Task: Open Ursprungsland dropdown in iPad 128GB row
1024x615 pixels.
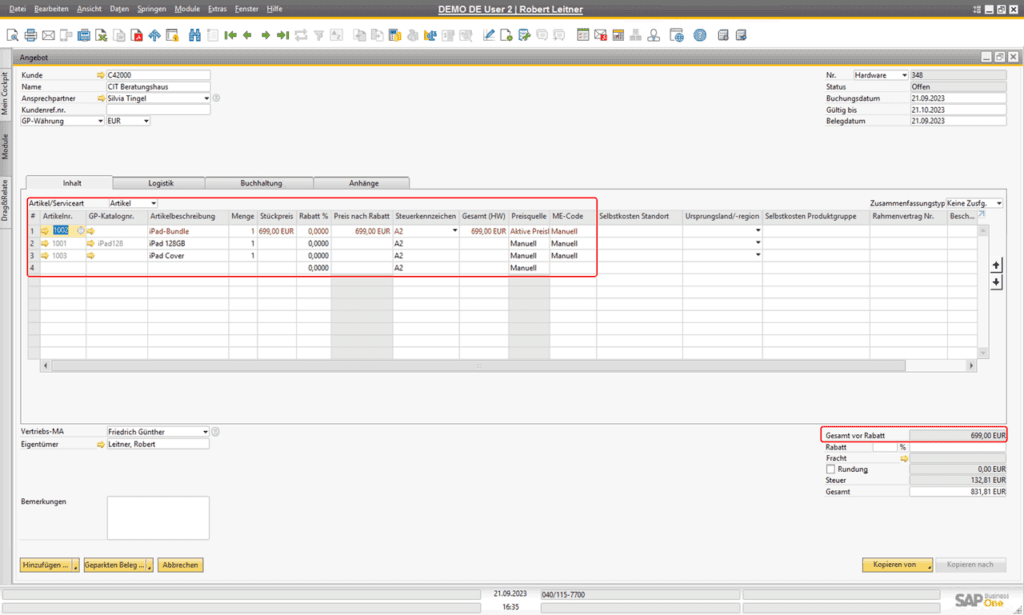Action: 758,244
